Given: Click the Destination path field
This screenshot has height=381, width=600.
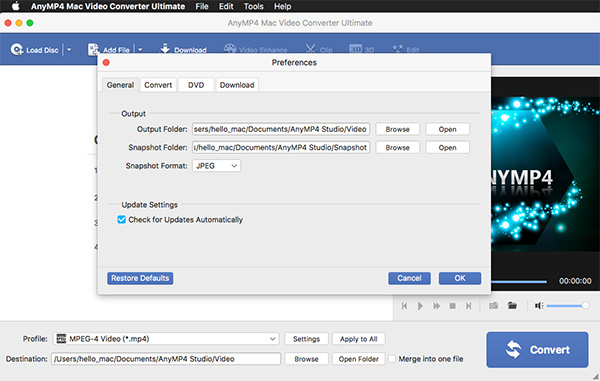Looking at the screenshot, I should click(x=166, y=359).
